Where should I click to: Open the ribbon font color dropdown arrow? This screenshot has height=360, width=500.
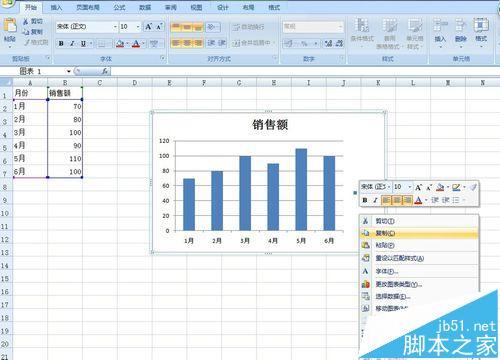click(143, 44)
